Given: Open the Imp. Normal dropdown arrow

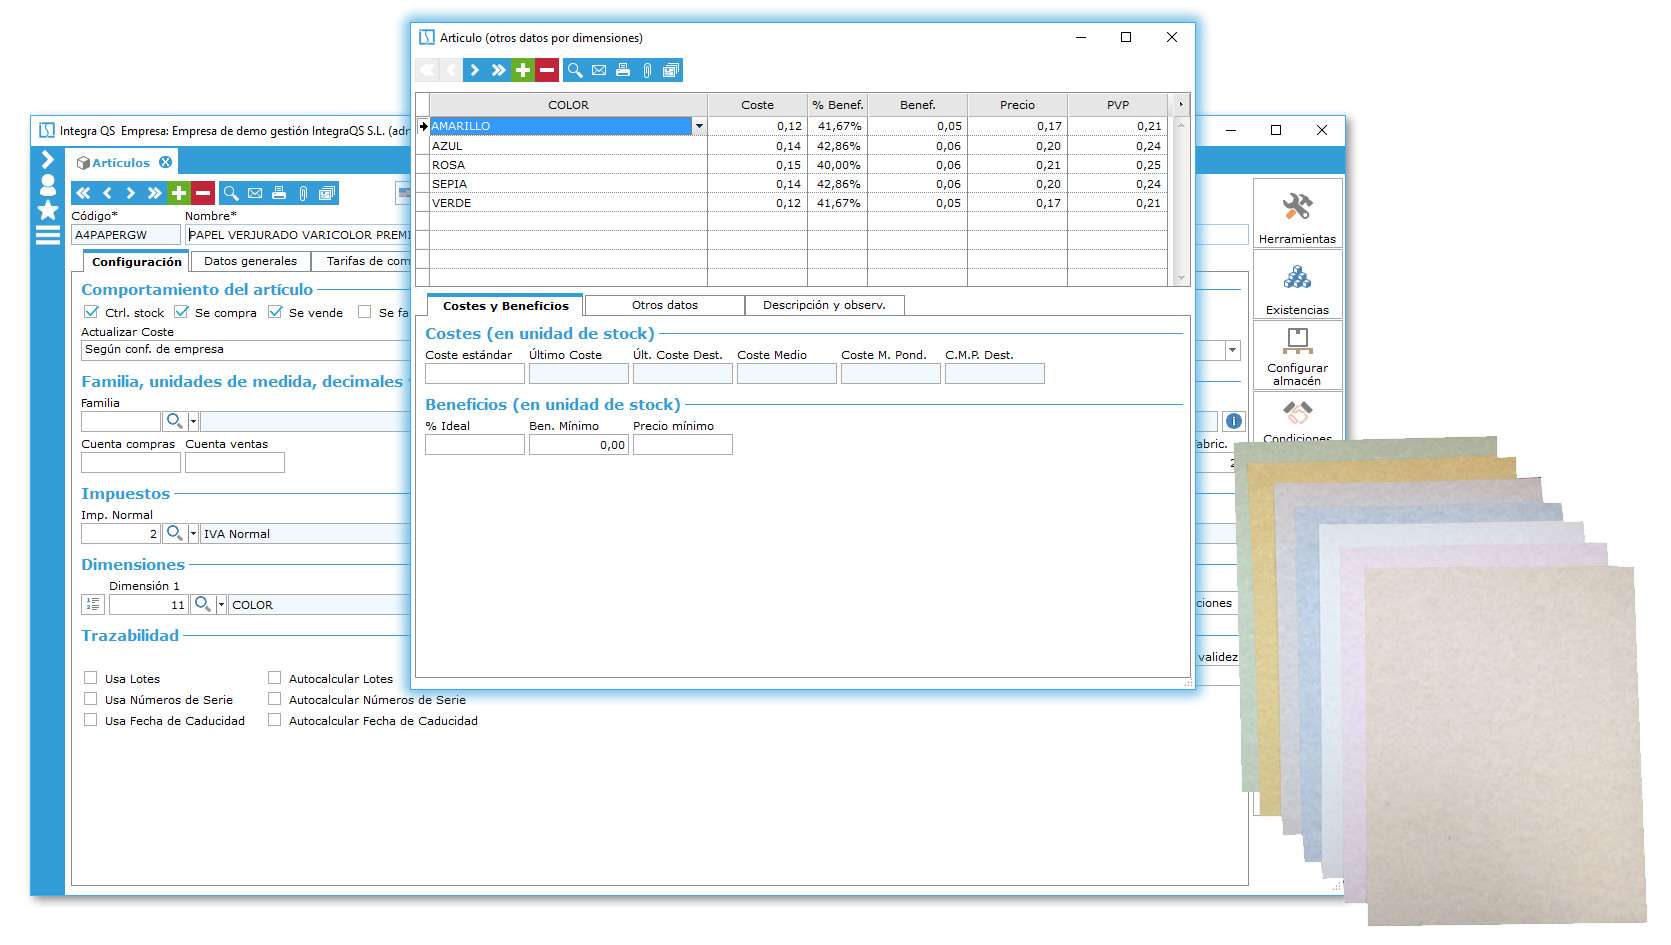Looking at the screenshot, I should click(x=193, y=534).
